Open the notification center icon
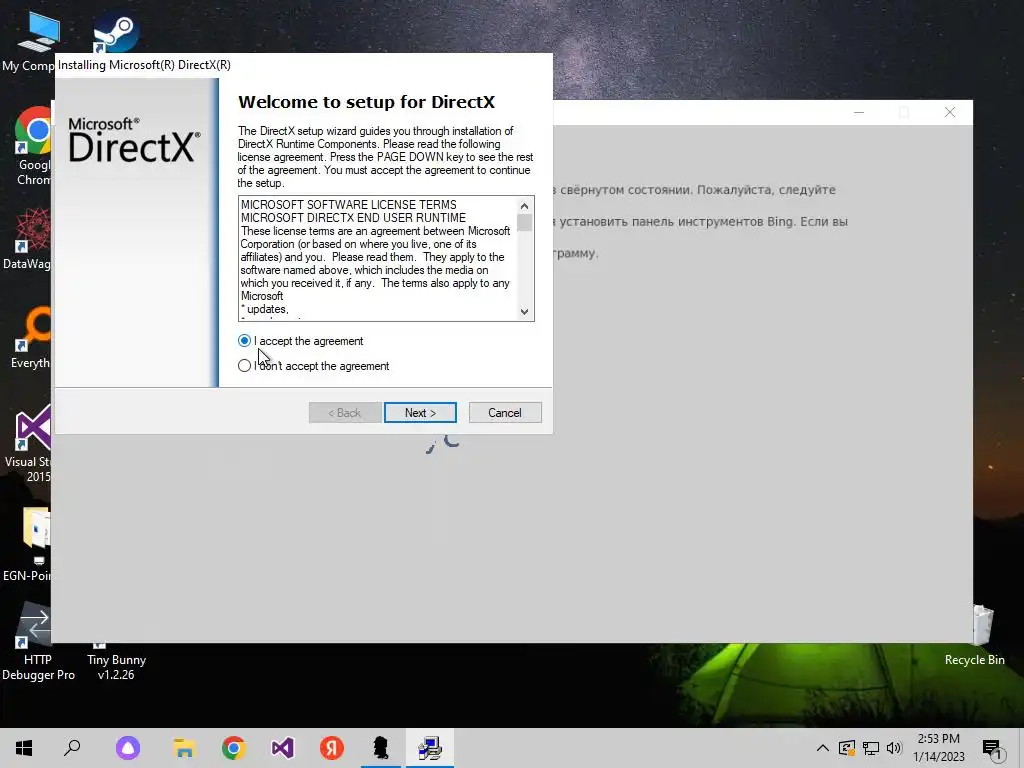The height and width of the screenshot is (768, 1024). pos(992,748)
